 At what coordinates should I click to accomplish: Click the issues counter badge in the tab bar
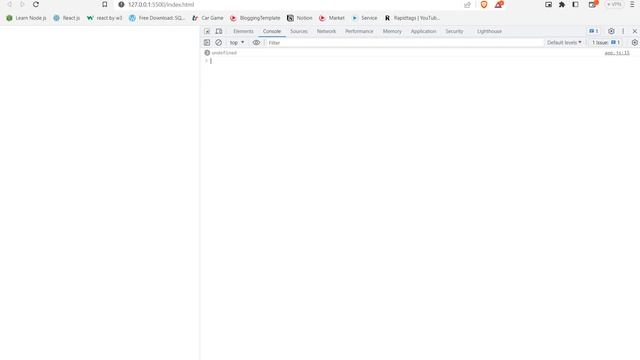594,31
